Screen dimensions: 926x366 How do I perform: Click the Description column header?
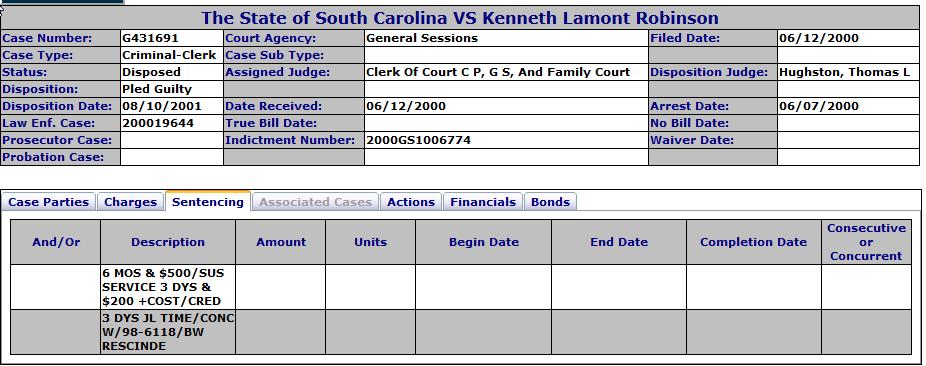pyautogui.click(x=168, y=242)
